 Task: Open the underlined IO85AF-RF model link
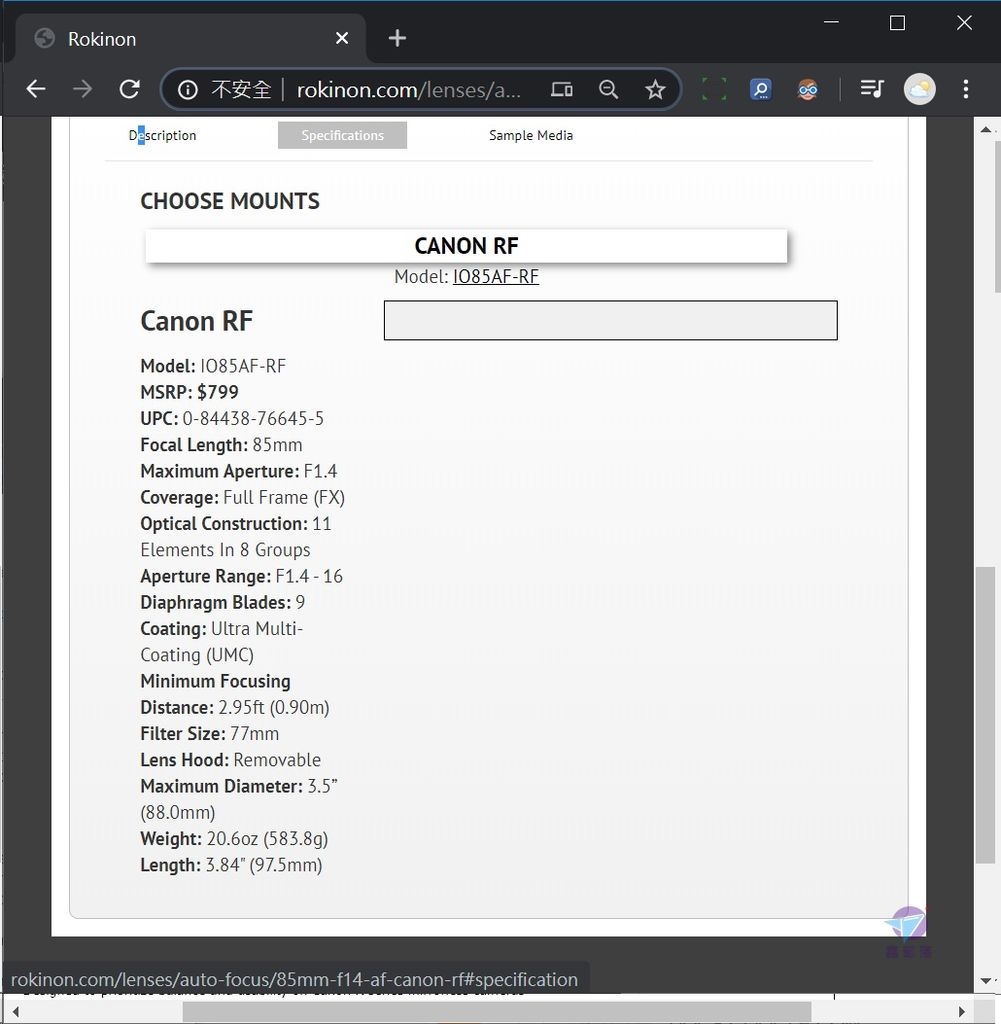pyautogui.click(x=496, y=277)
